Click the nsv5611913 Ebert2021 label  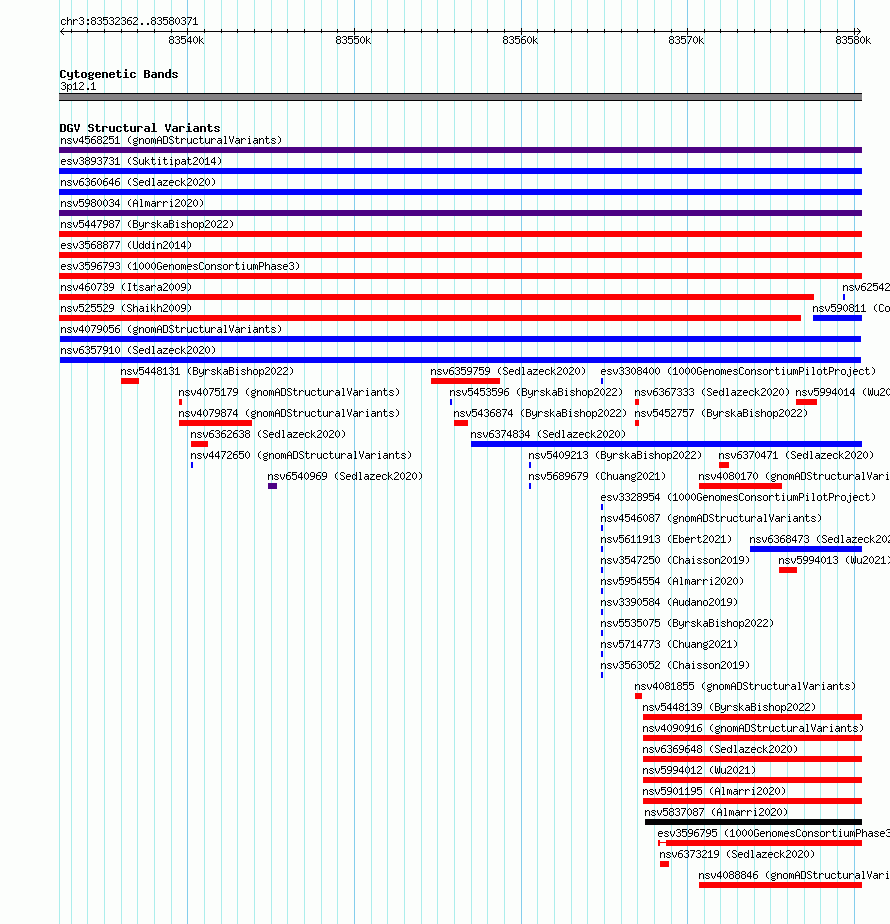point(666,539)
